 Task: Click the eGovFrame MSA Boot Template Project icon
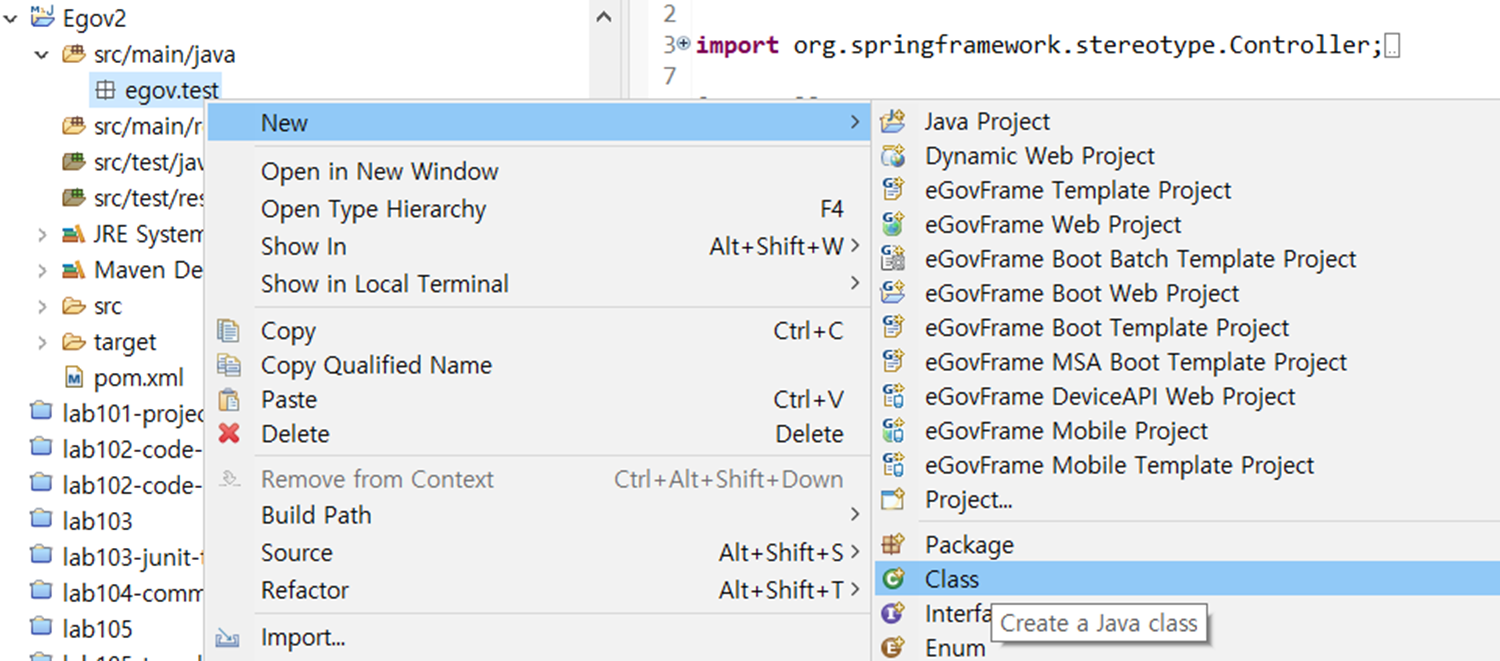point(892,362)
